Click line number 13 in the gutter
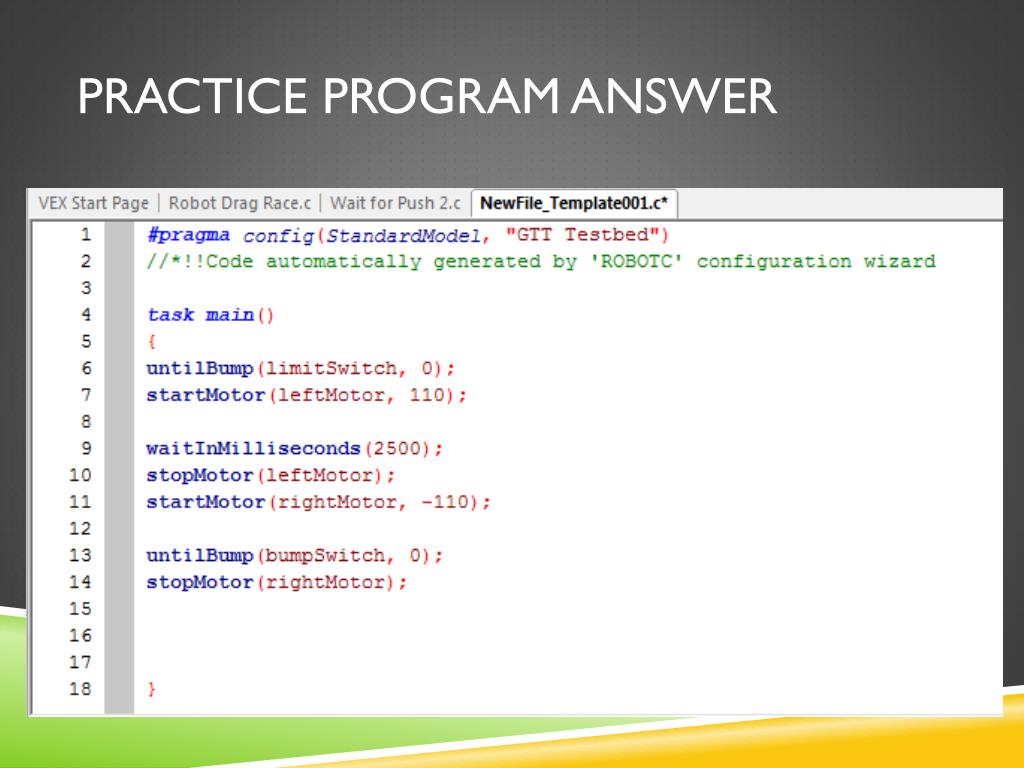Image resolution: width=1024 pixels, height=768 pixels. (x=80, y=556)
